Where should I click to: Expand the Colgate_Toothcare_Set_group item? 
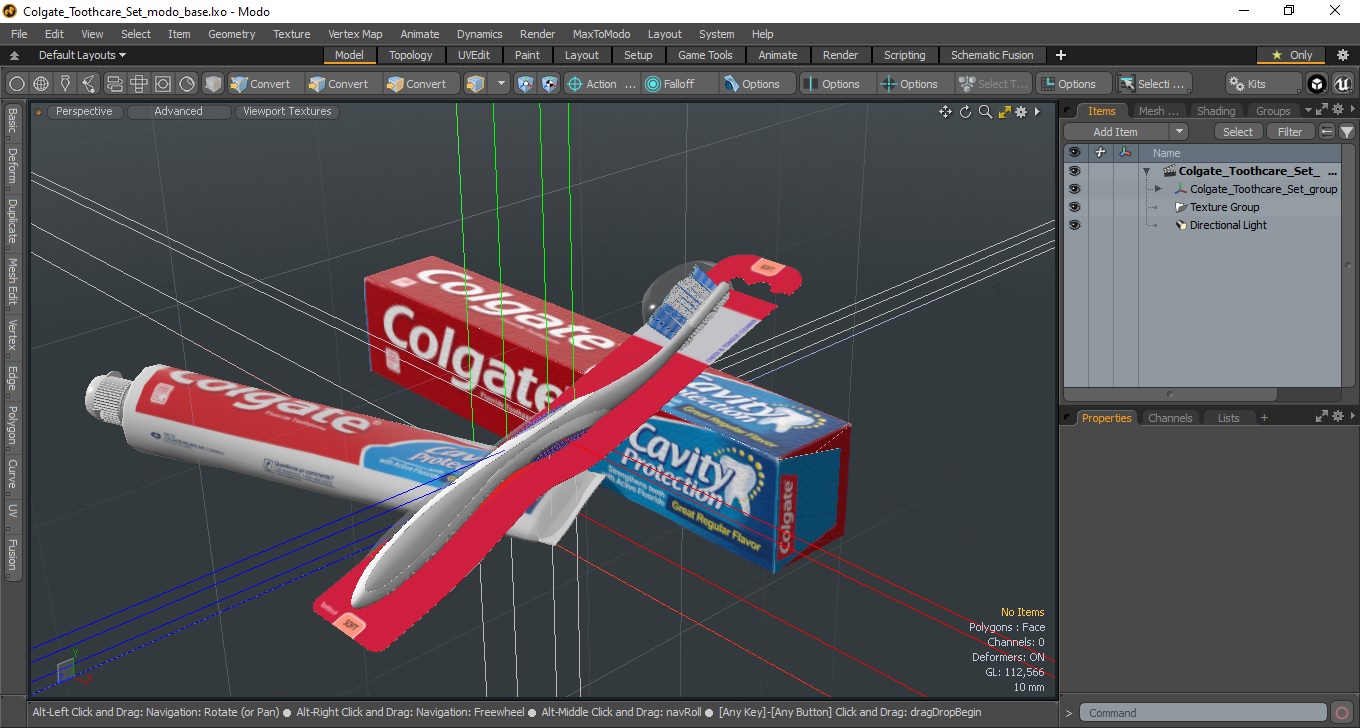pyautogui.click(x=1158, y=189)
